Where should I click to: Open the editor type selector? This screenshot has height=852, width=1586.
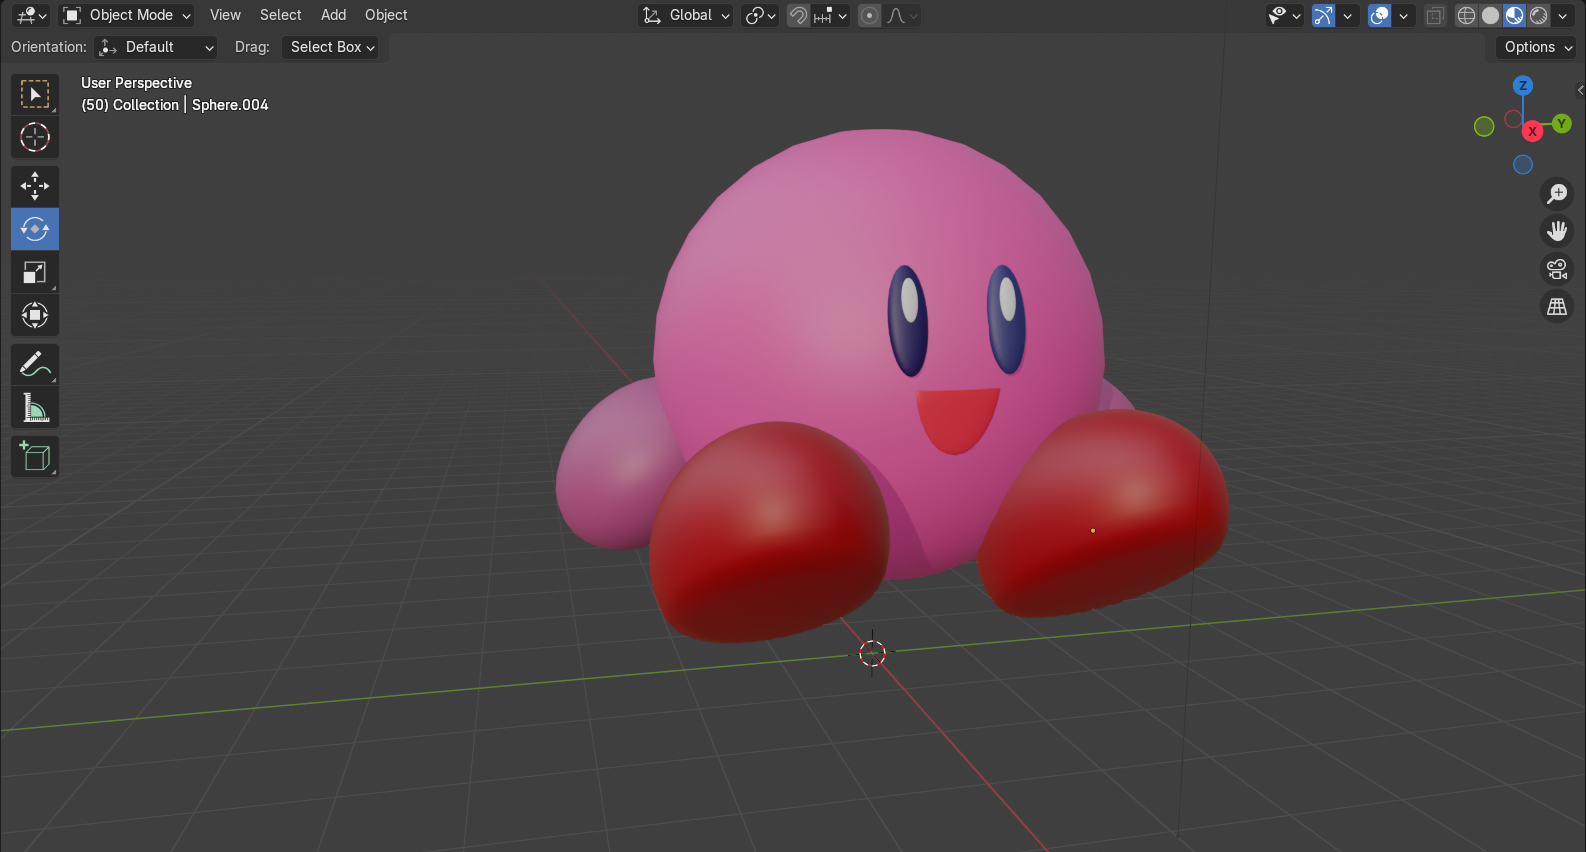tap(32, 15)
